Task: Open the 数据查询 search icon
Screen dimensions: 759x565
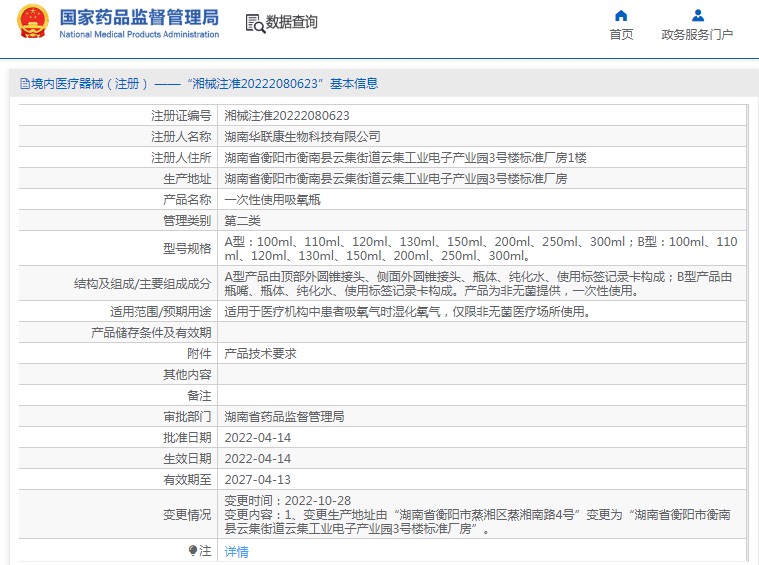Action: (255, 23)
